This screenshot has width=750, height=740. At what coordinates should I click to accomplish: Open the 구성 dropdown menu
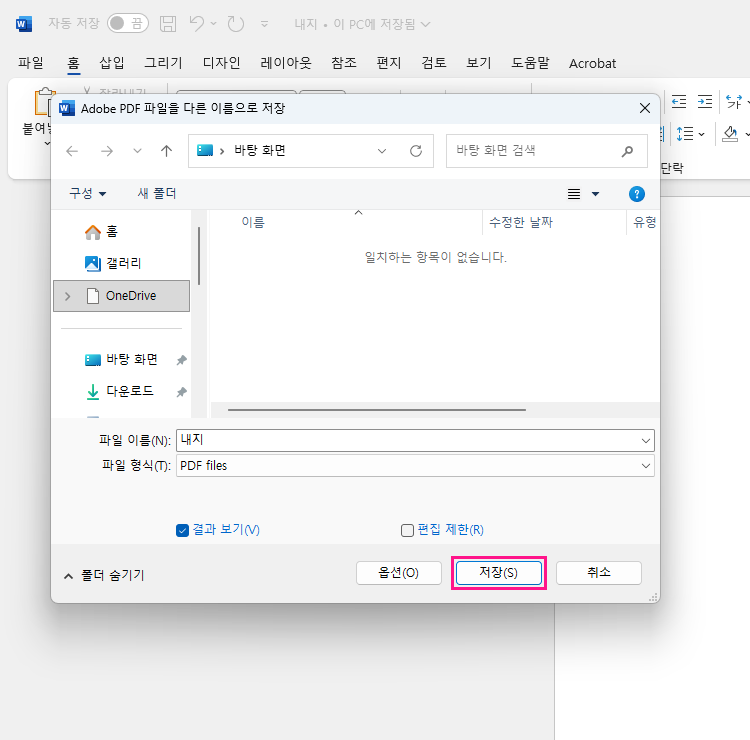pos(88,194)
